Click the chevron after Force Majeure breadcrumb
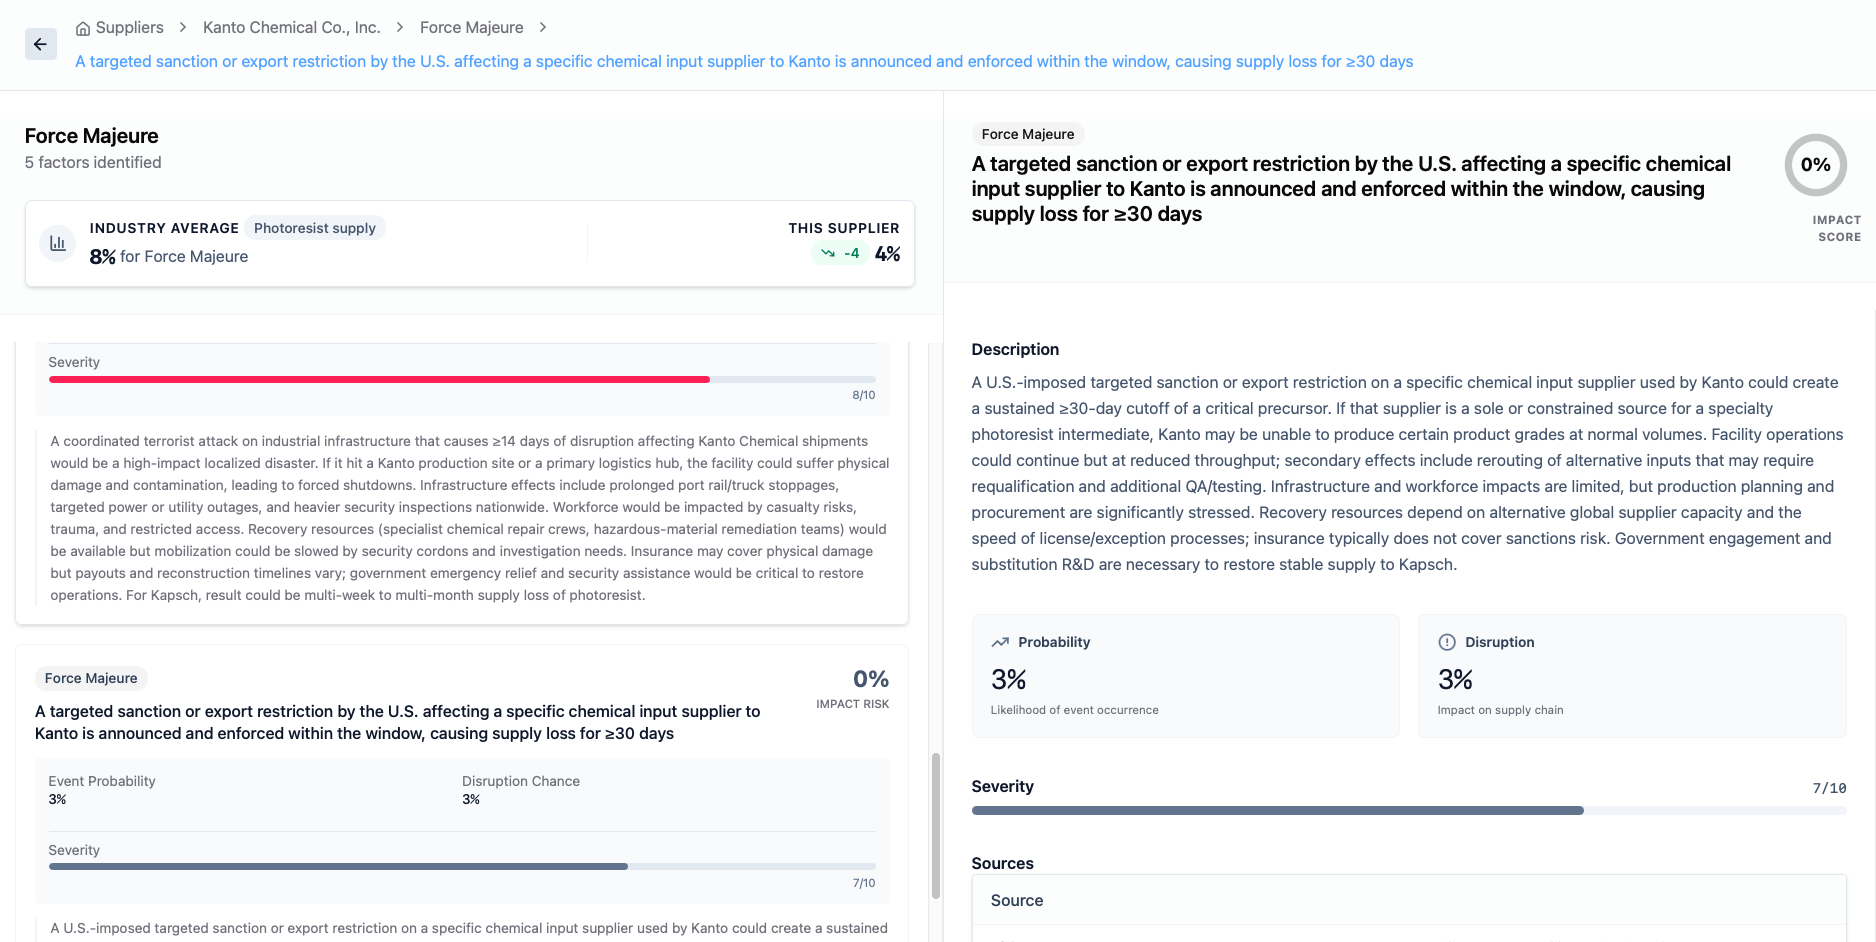 coord(543,28)
